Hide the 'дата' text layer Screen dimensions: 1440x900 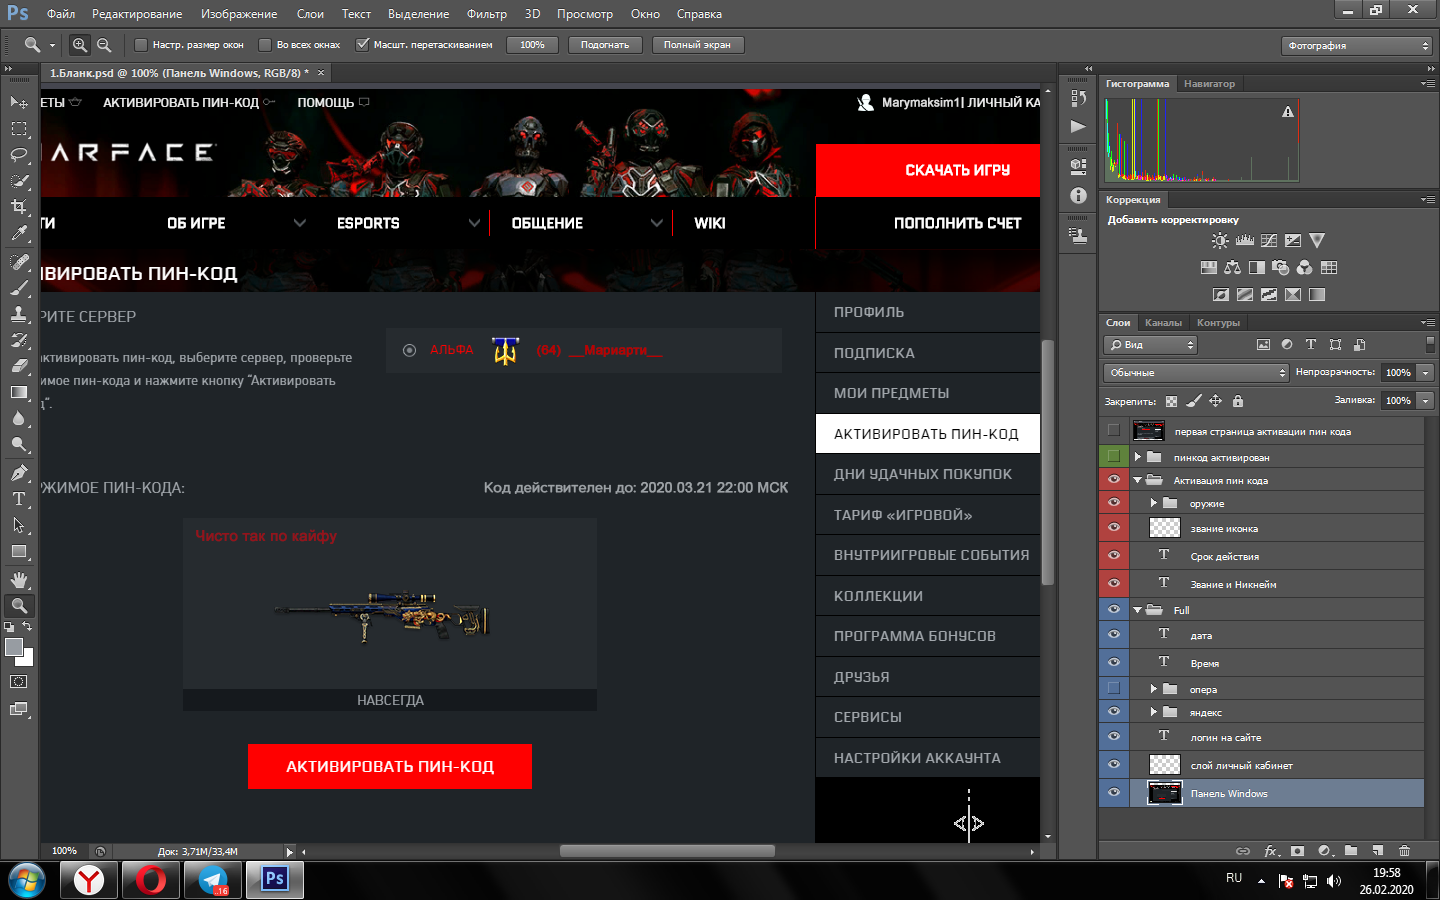click(1113, 635)
